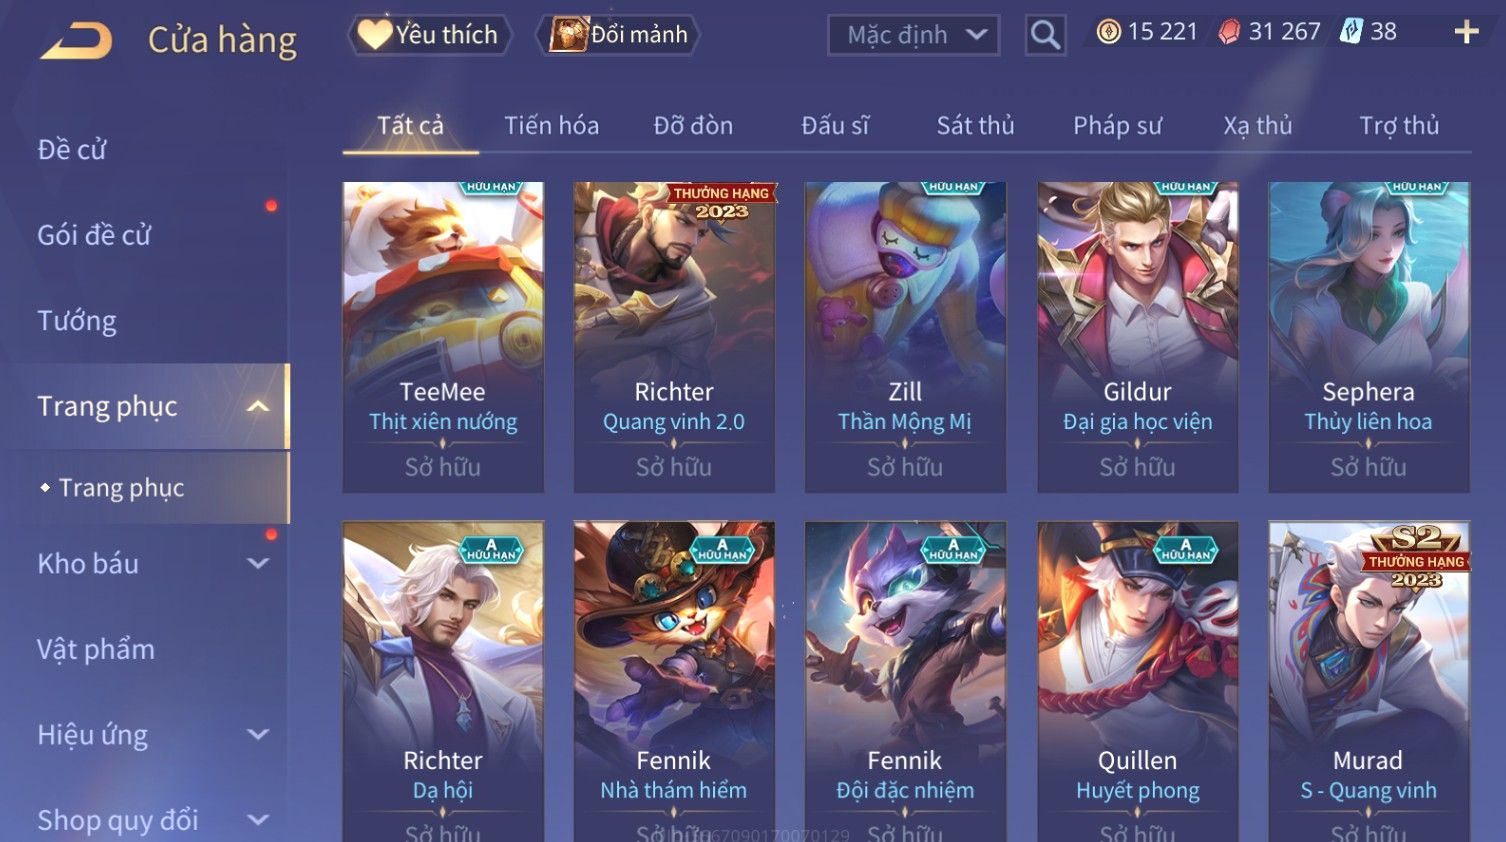1506x842 pixels.
Task: Open the Mặc định sort dropdown
Action: (x=913, y=35)
